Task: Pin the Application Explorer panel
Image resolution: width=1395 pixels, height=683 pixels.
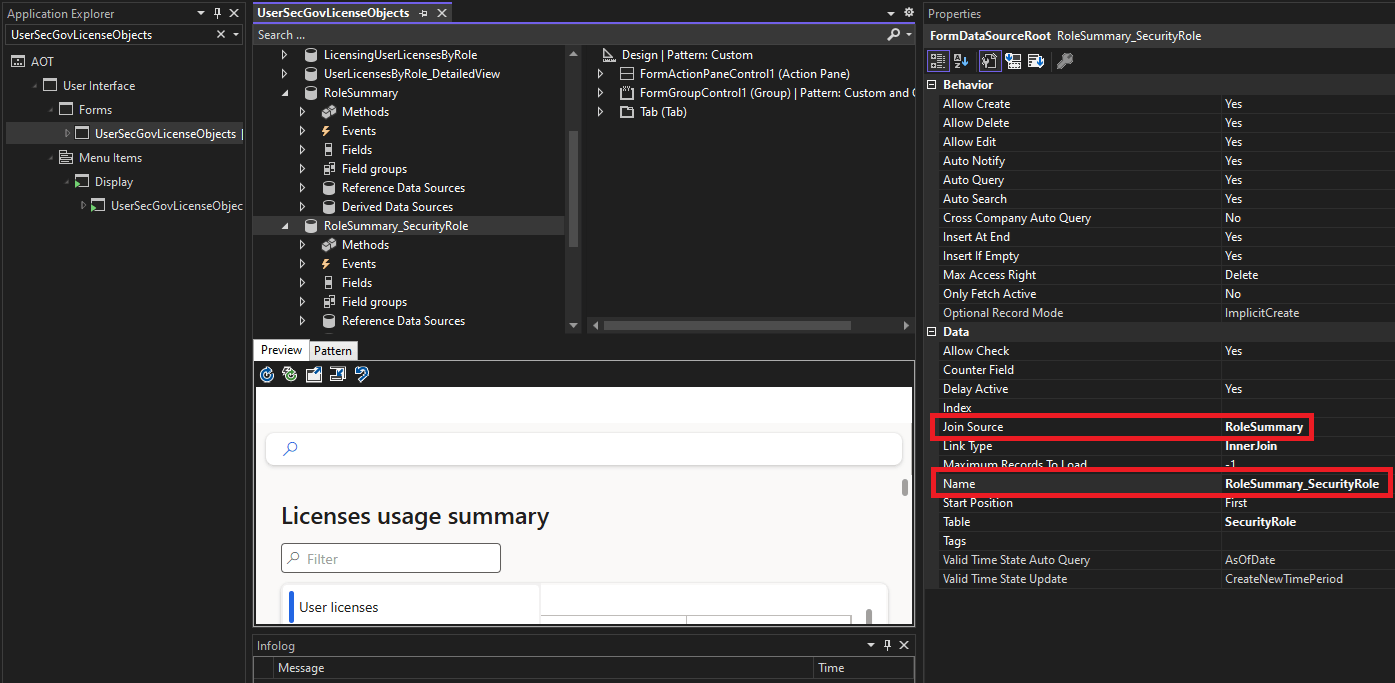Action: pos(217,13)
